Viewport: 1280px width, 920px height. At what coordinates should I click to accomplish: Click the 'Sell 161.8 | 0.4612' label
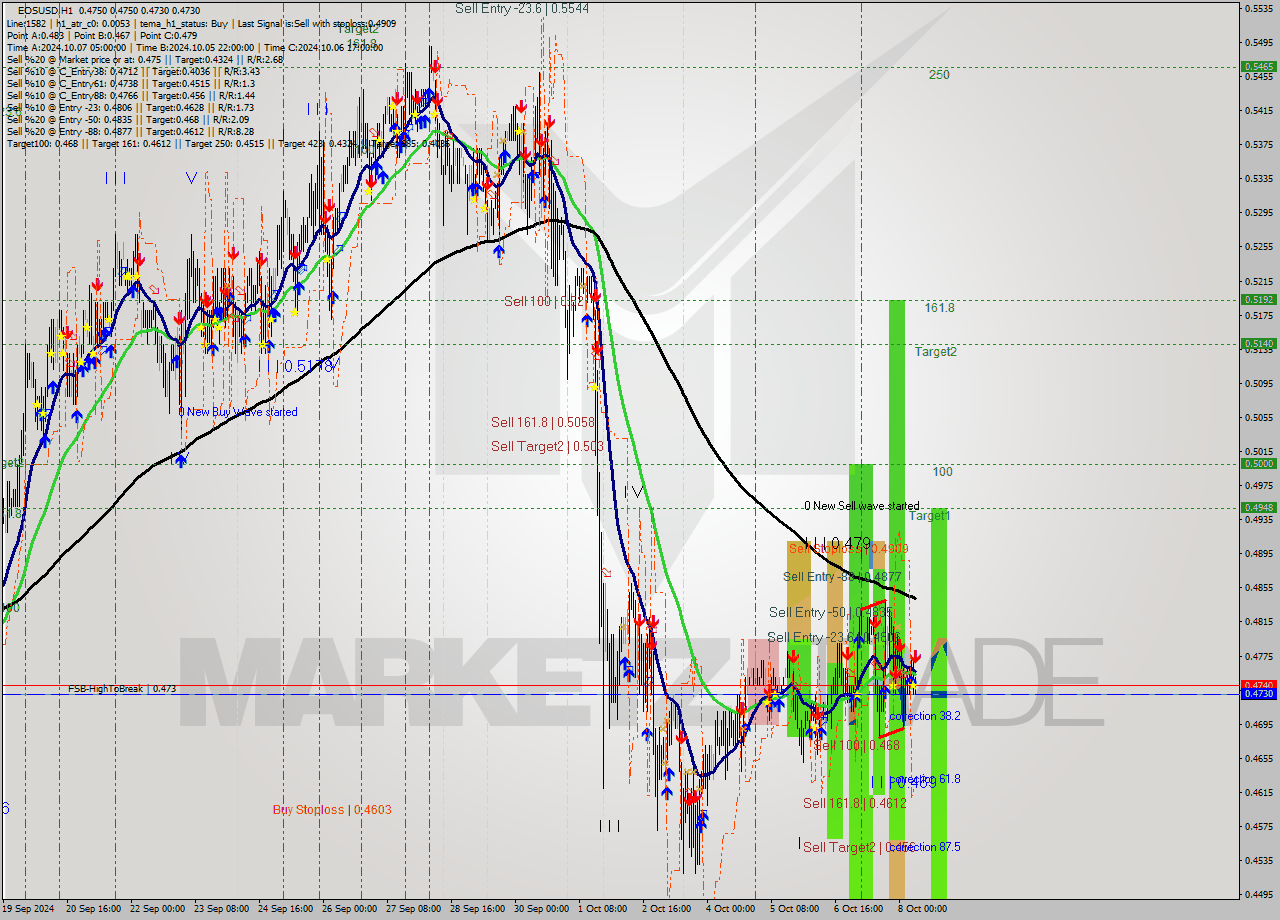[x=855, y=803]
